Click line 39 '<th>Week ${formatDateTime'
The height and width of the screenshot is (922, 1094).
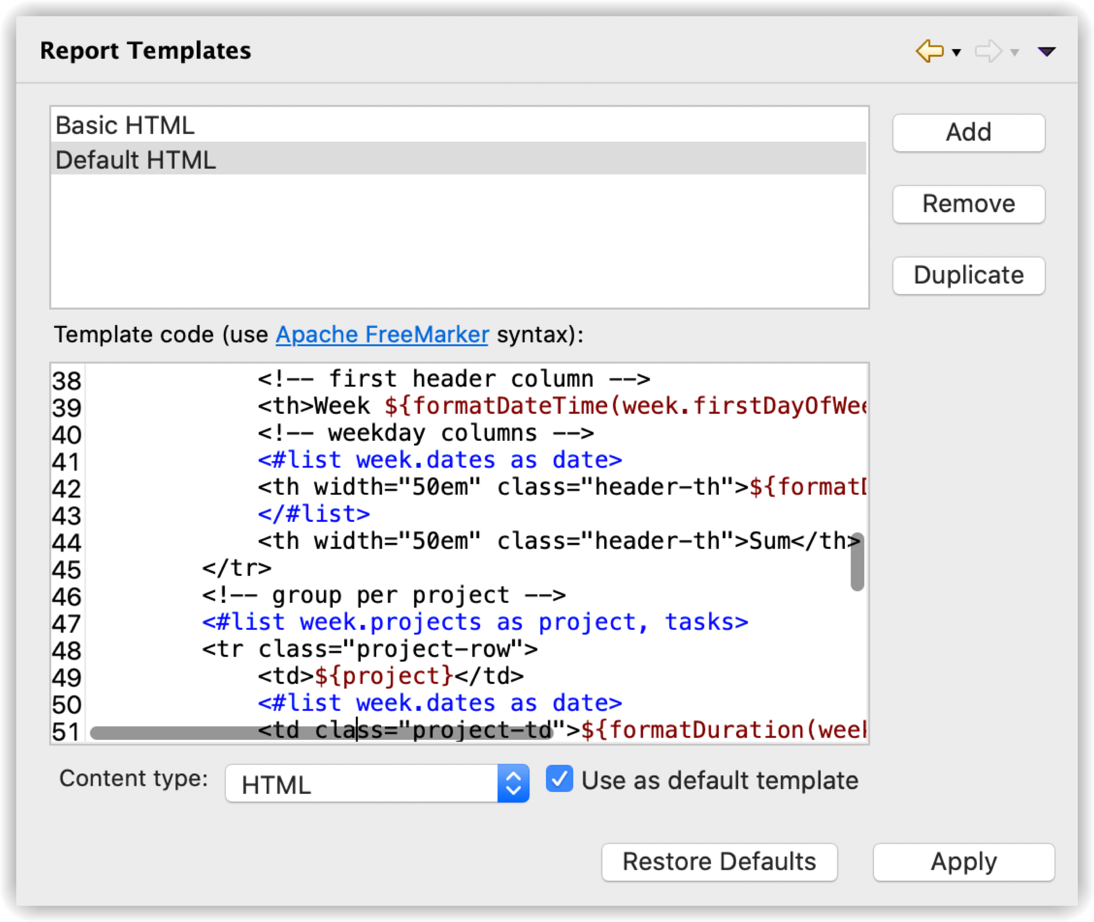coord(562,406)
